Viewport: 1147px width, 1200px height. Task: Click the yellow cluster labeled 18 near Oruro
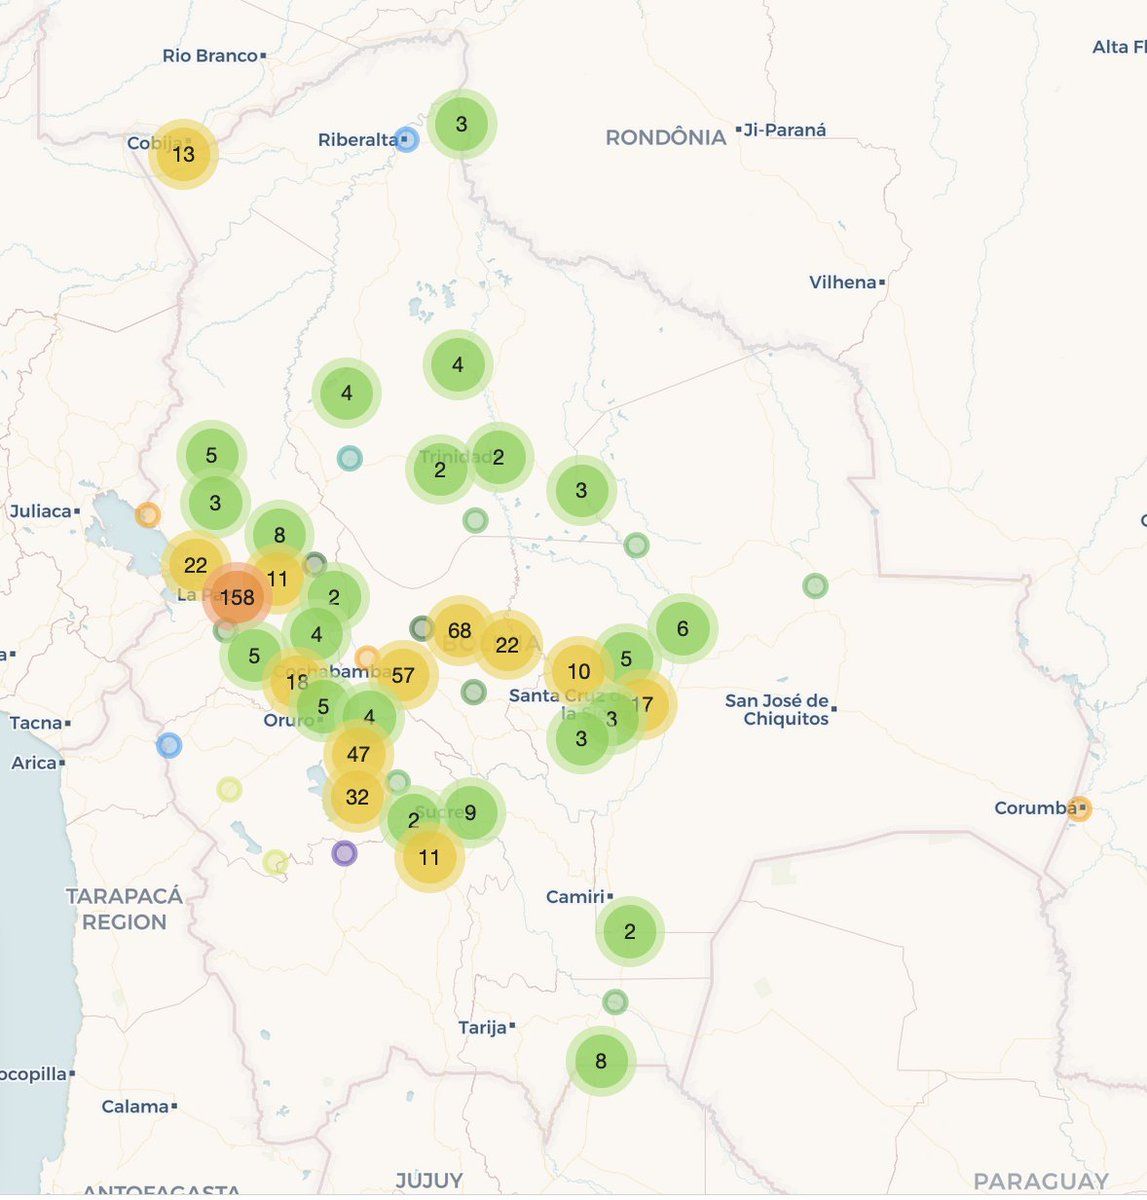click(296, 682)
